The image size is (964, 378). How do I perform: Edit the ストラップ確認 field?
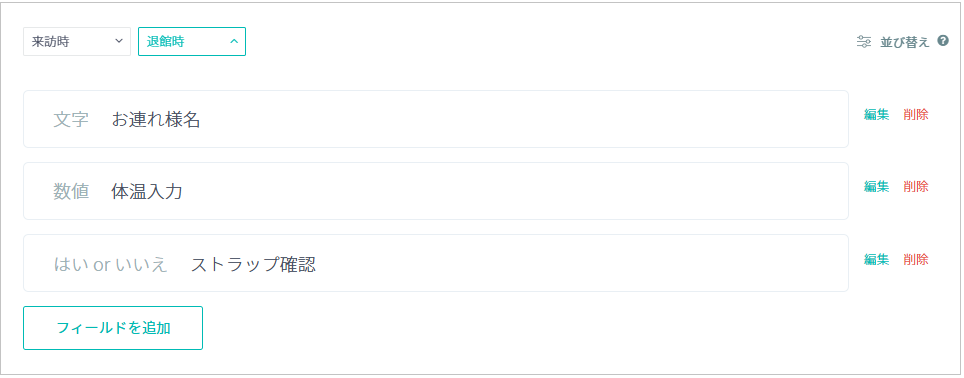pyautogui.click(x=876, y=259)
